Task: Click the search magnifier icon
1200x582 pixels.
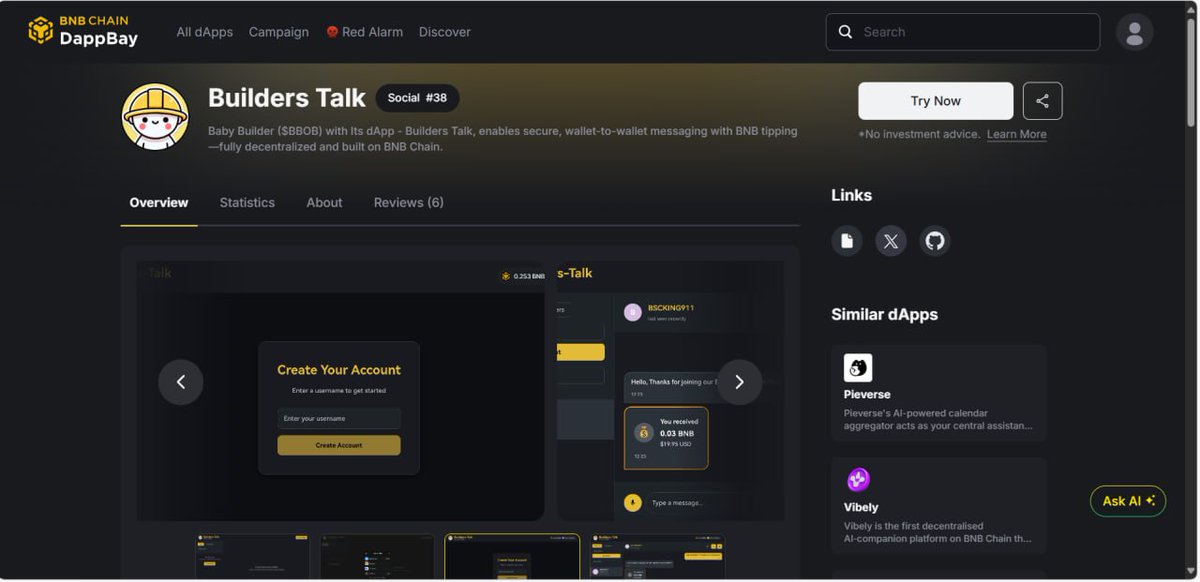Action: 845,32
